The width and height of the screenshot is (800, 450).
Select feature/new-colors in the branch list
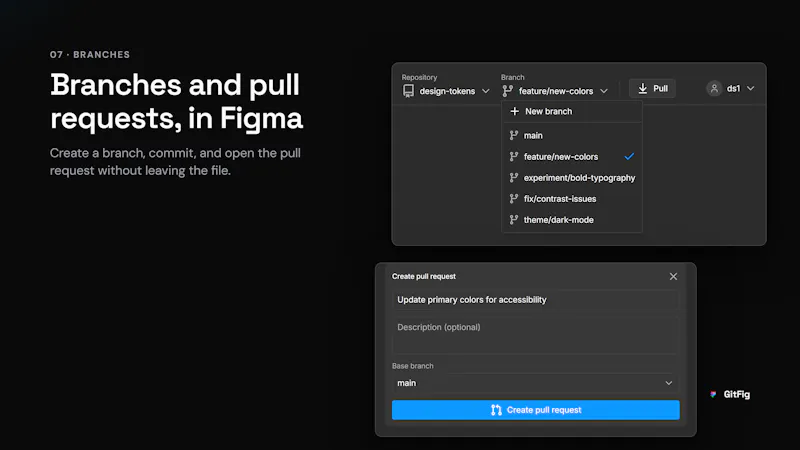click(x=572, y=157)
